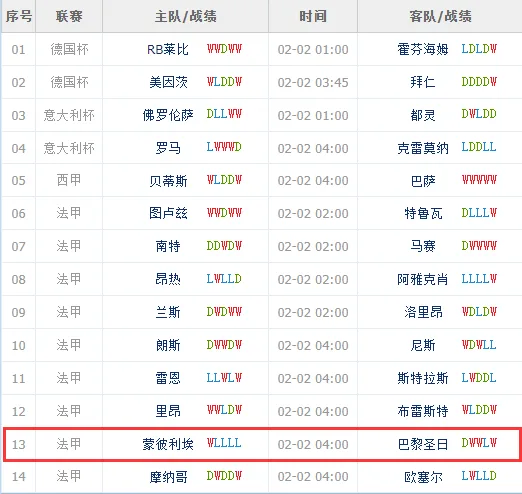
Task: Click time 02-02 03:45 in 美因茨 row
Action: pos(313,82)
